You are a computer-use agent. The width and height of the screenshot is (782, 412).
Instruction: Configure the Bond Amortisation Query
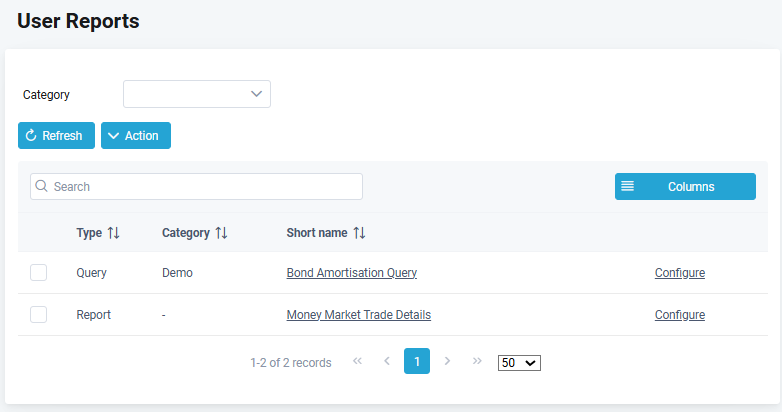(x=680, y=272)
